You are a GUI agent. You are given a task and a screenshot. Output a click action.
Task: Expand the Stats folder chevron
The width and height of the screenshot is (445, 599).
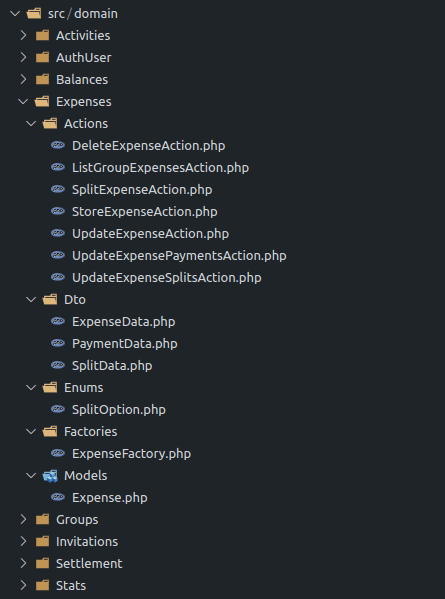23,585
